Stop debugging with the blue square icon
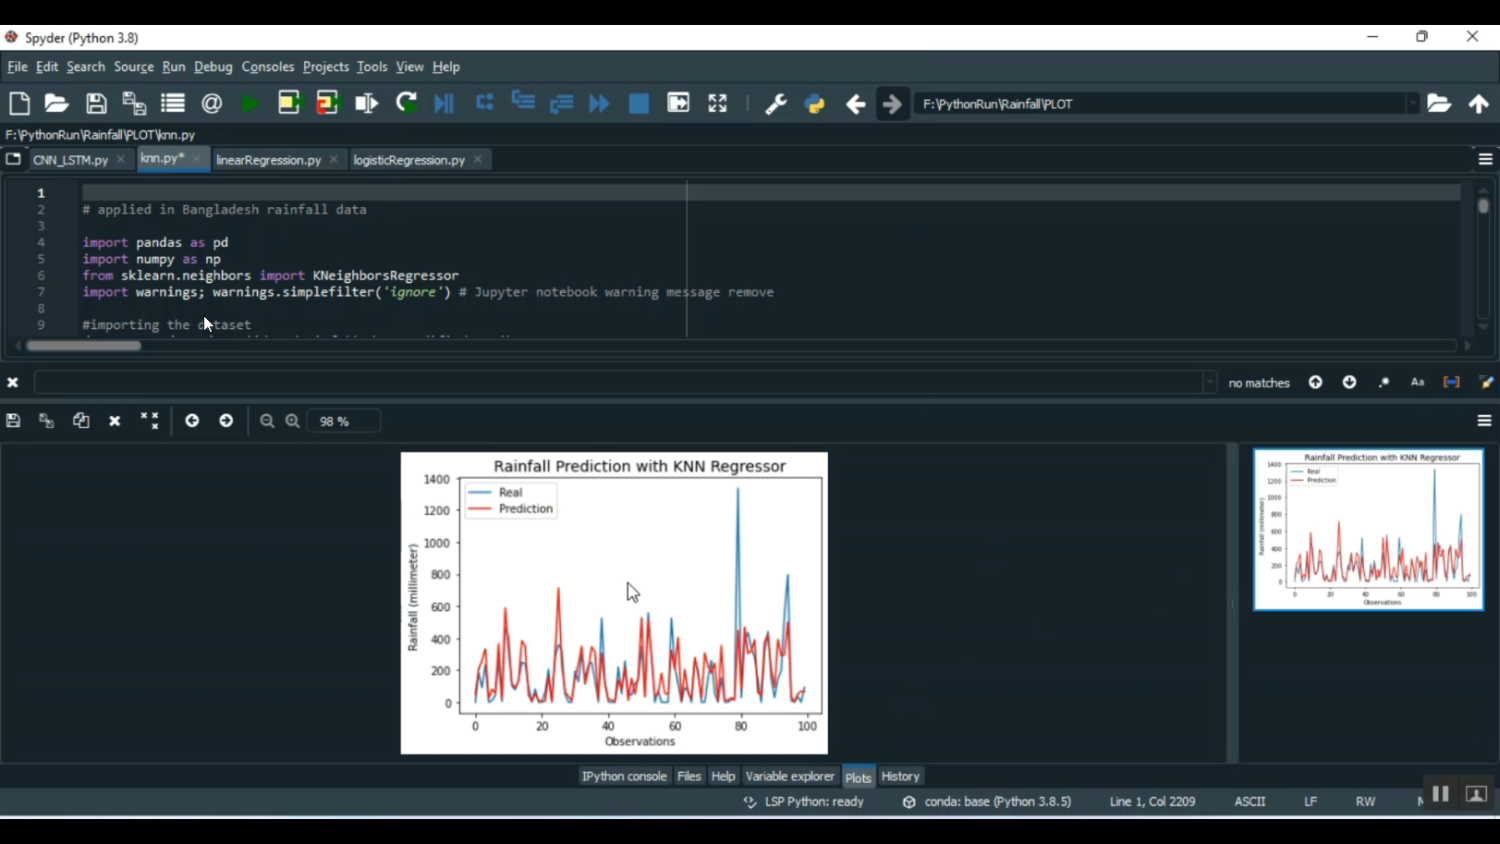Image resolution: width=1500 pixels, height=844 pixels. [x=638, y=104]
